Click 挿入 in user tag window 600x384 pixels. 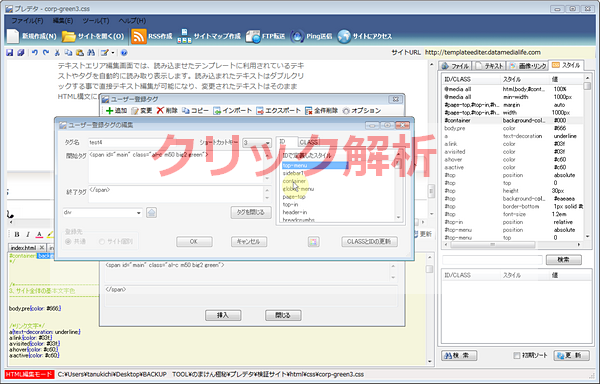(x=223, y=316)
